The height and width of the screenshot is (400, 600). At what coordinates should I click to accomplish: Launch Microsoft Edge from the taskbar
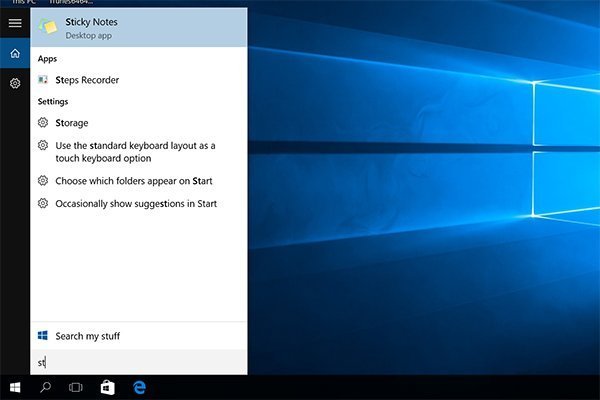139,387
